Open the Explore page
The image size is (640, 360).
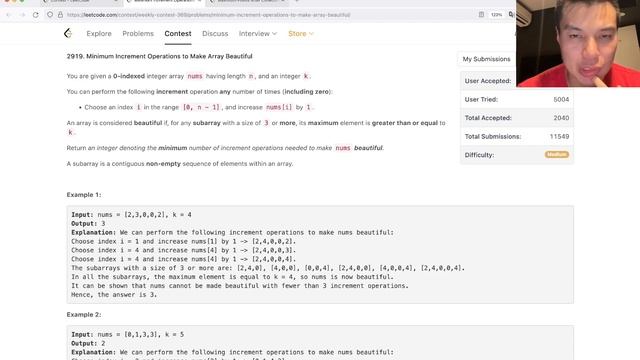(99, 33)
